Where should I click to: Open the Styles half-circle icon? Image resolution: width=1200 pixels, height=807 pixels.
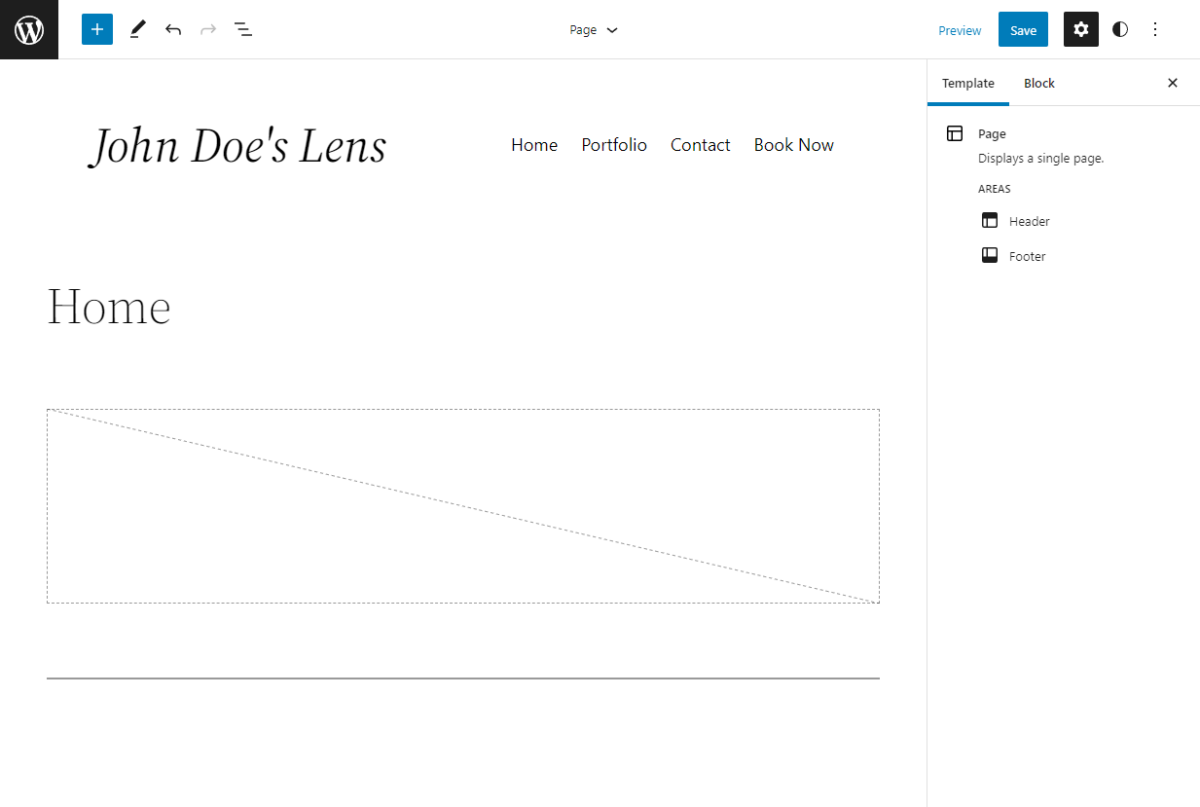click(x=1120, y=30)
